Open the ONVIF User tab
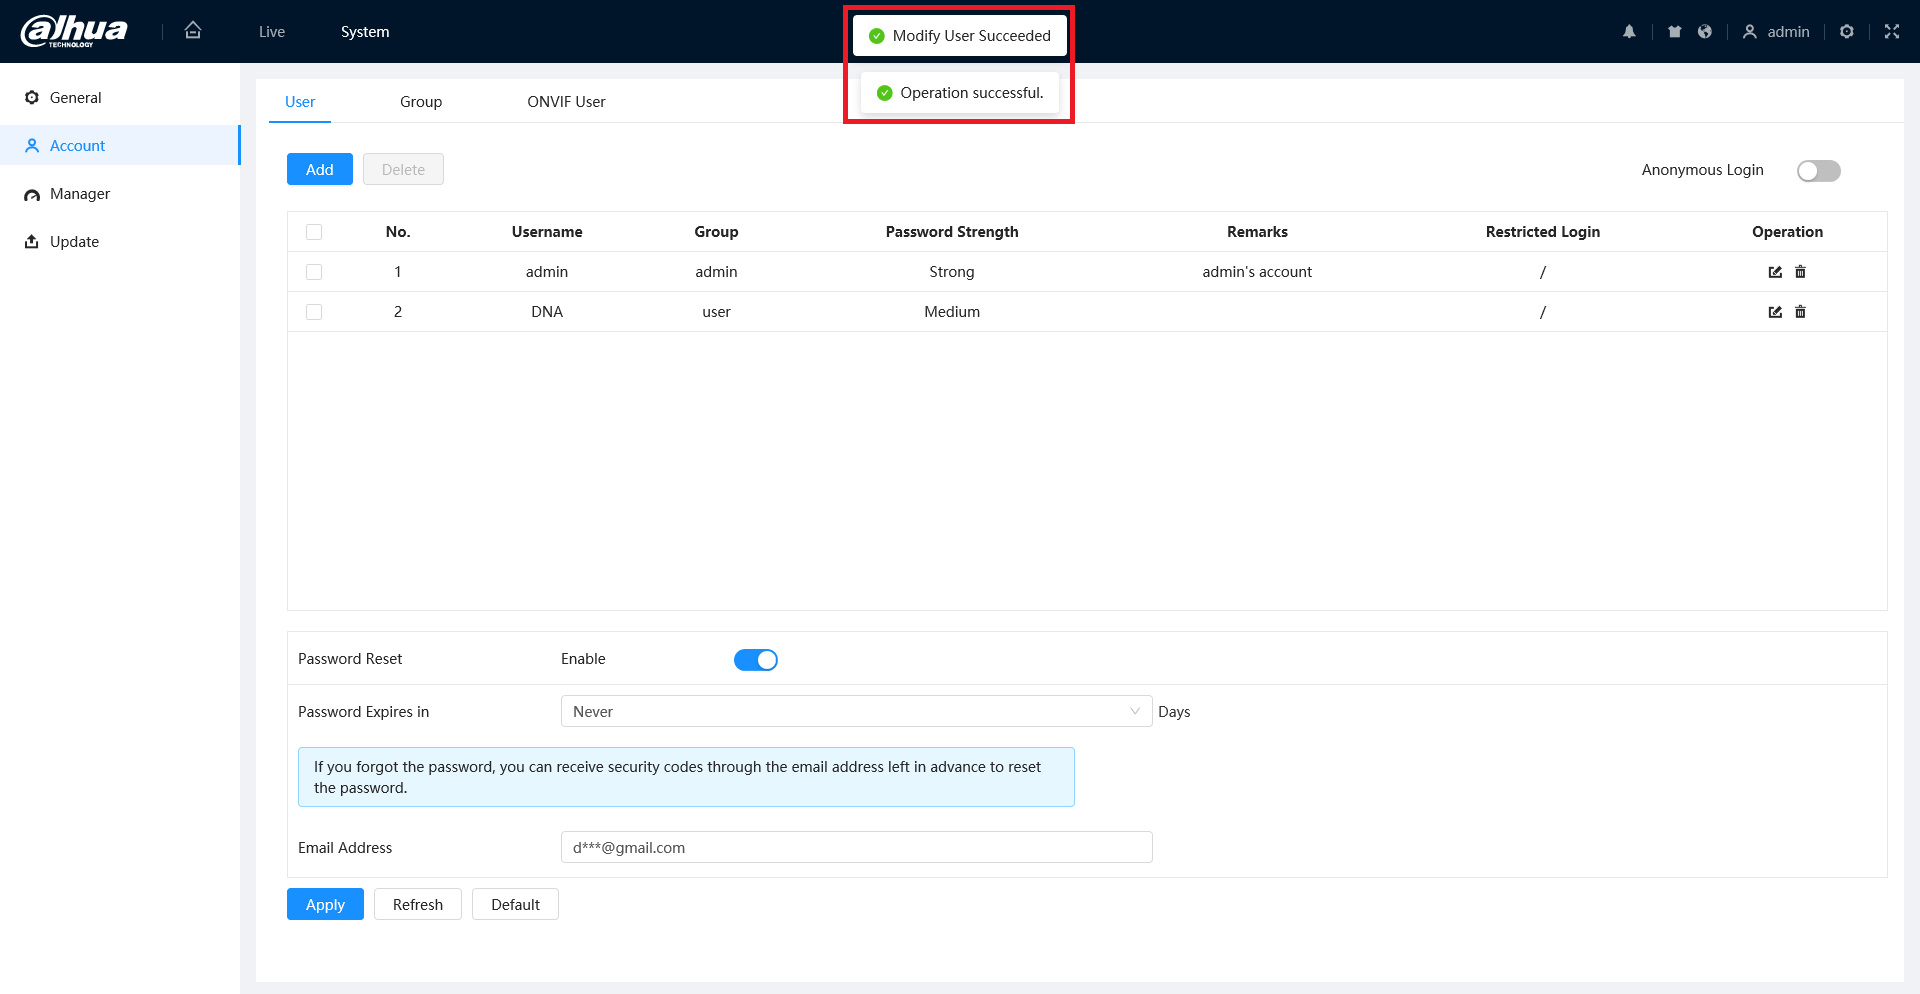 pos(566,102)
